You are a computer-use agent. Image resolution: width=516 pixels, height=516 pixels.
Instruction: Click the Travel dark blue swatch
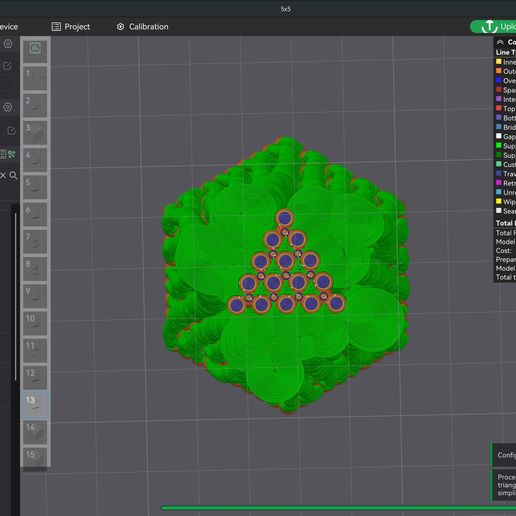tap(499, 173)
